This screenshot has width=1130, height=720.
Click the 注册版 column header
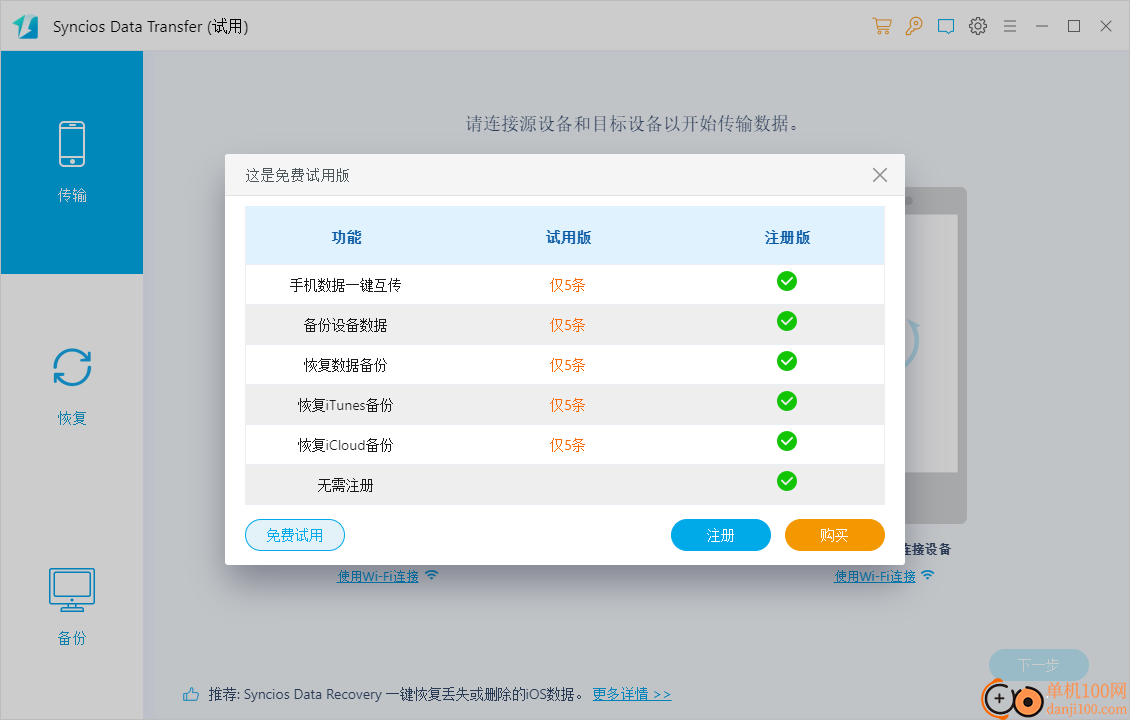787,237
